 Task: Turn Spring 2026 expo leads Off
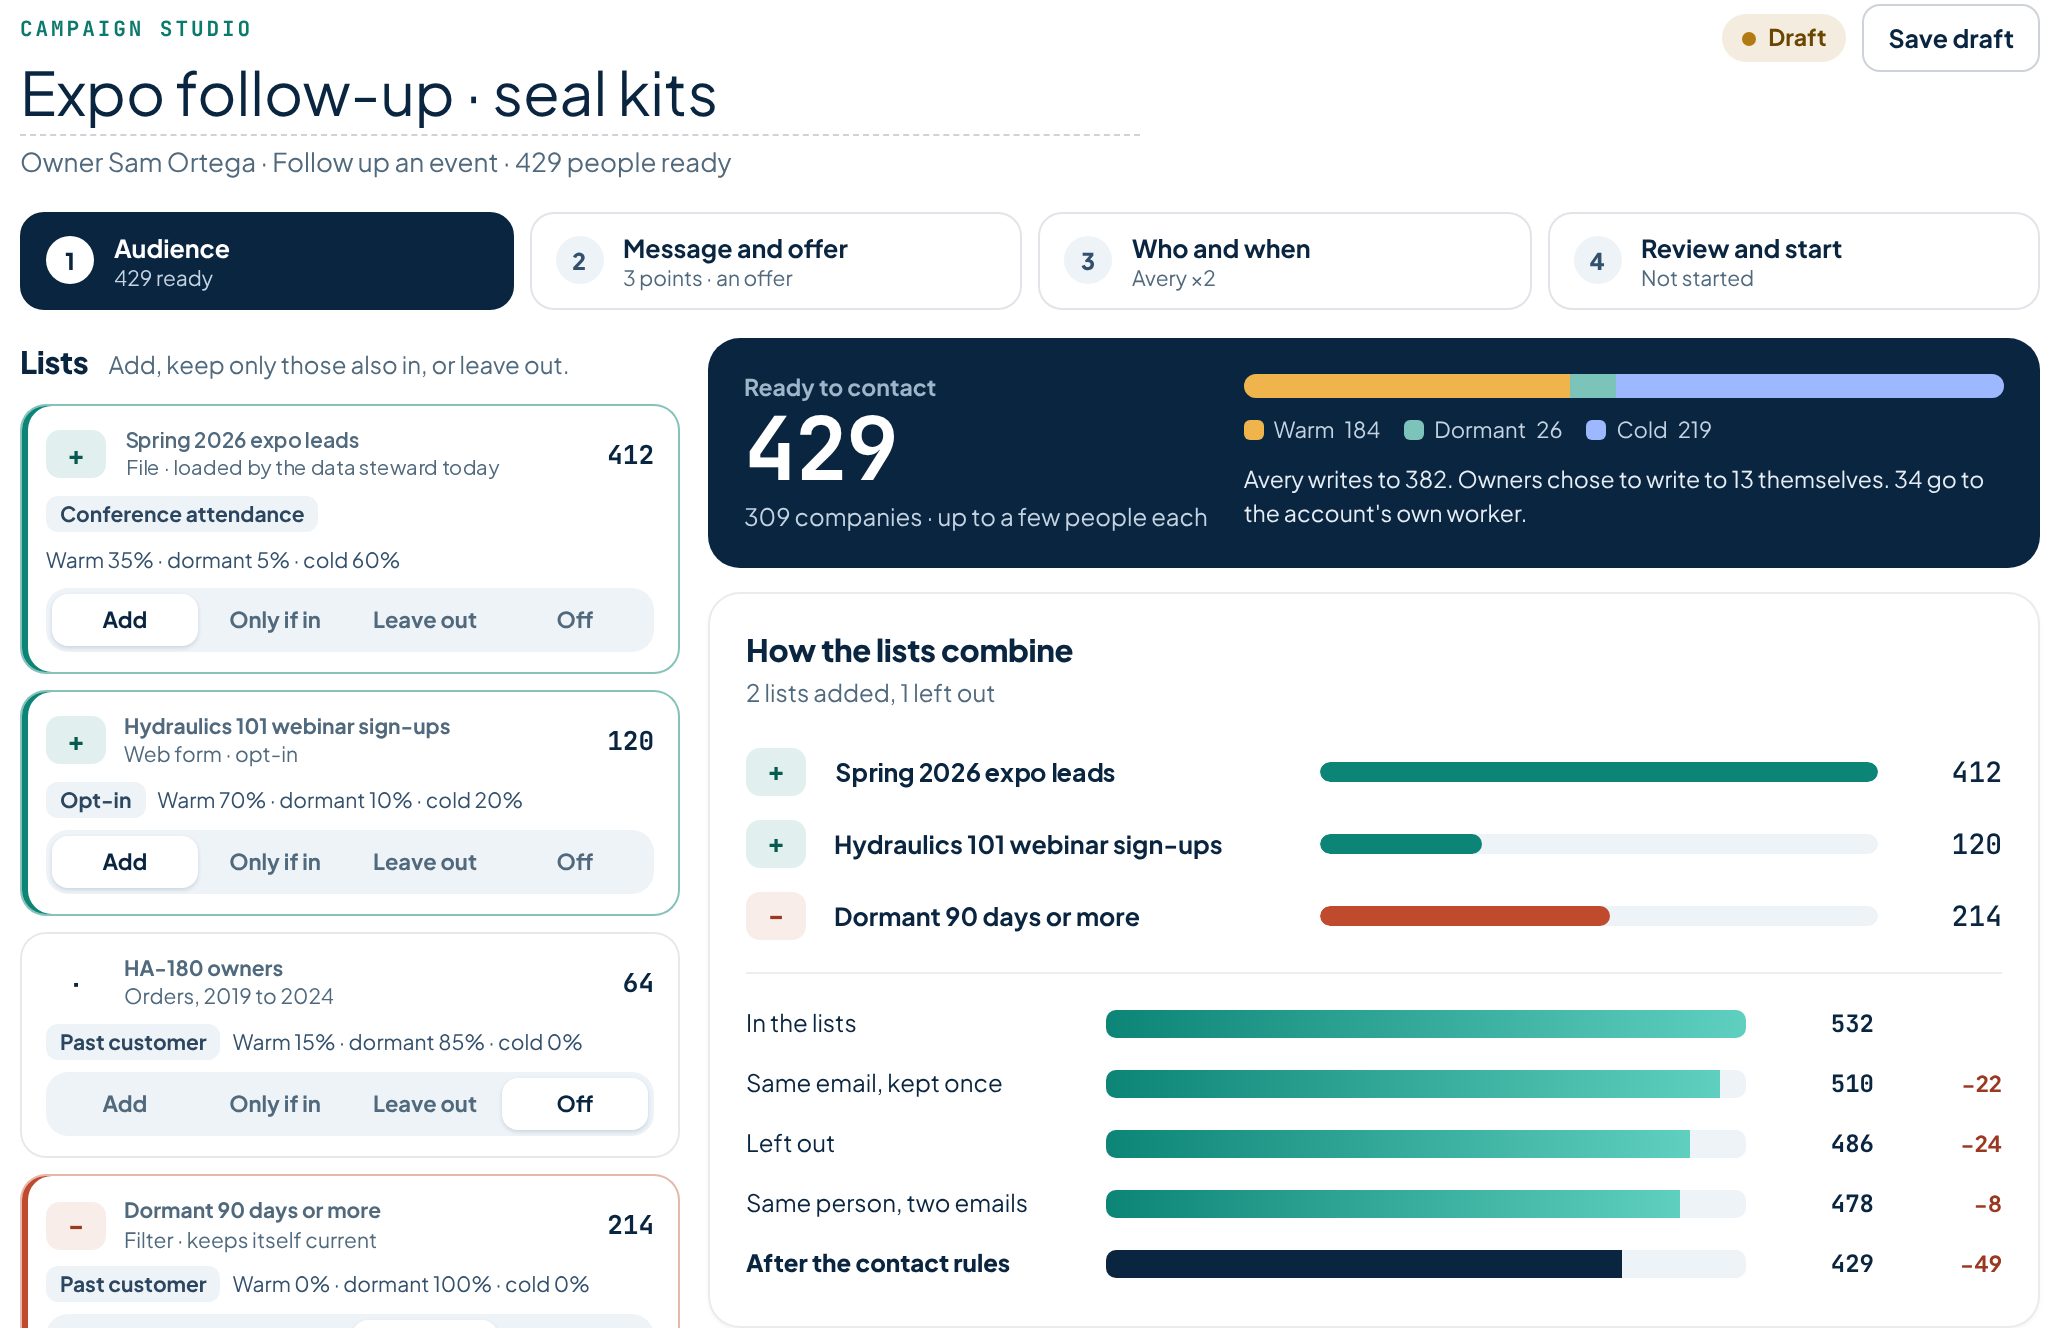tap(575, 620)
